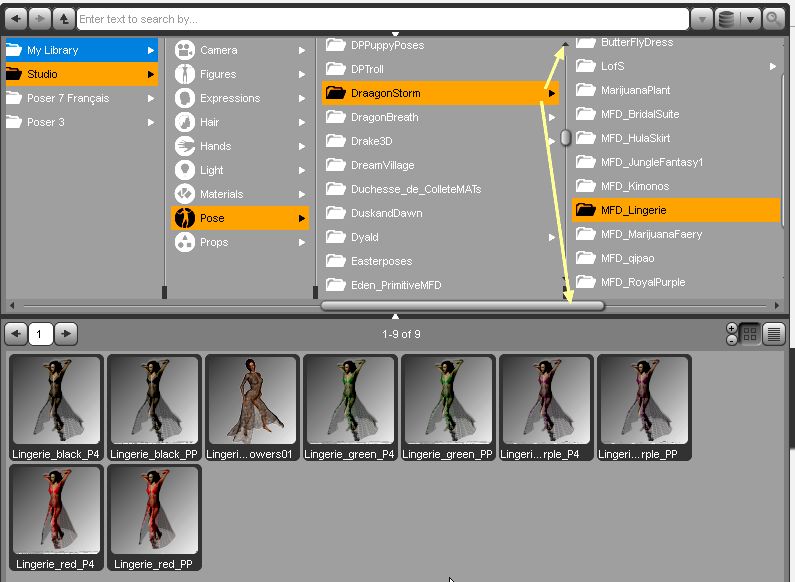Expand the Camera category arrow
The width and height of the screenshot is (795, 582).
[x=302, y=50]
